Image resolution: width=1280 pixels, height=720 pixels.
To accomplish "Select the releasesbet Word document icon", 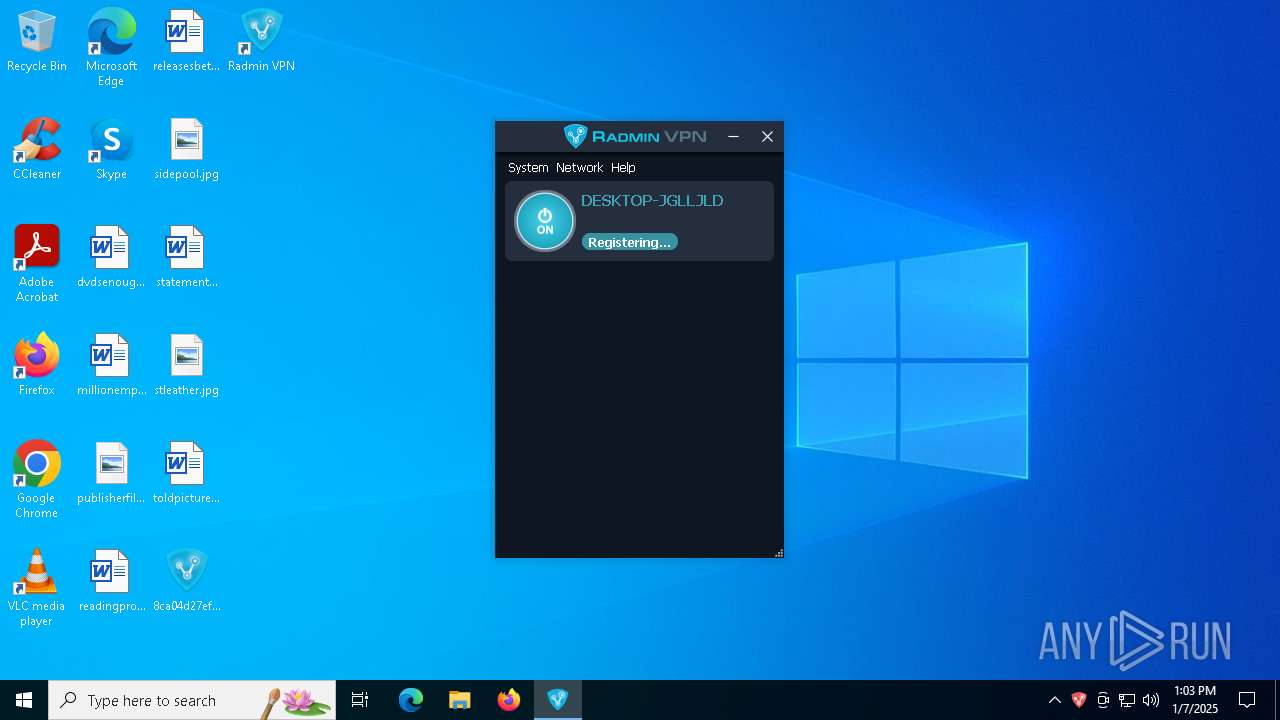I will 186,42.
